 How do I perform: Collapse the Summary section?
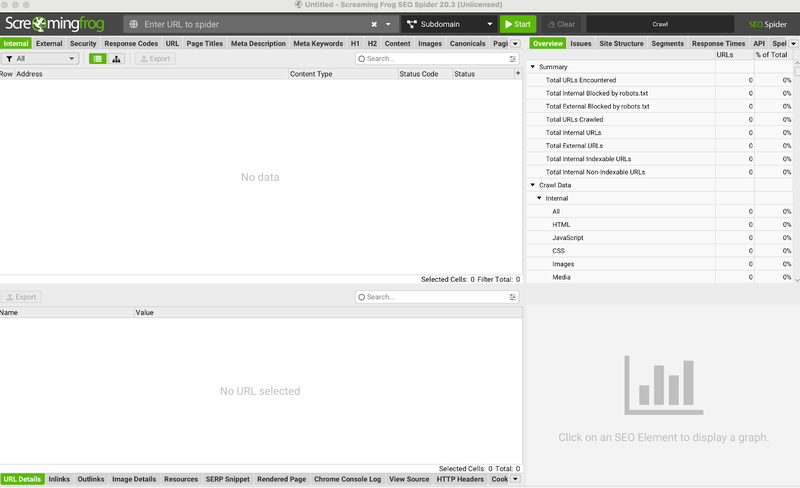[533, 67]
